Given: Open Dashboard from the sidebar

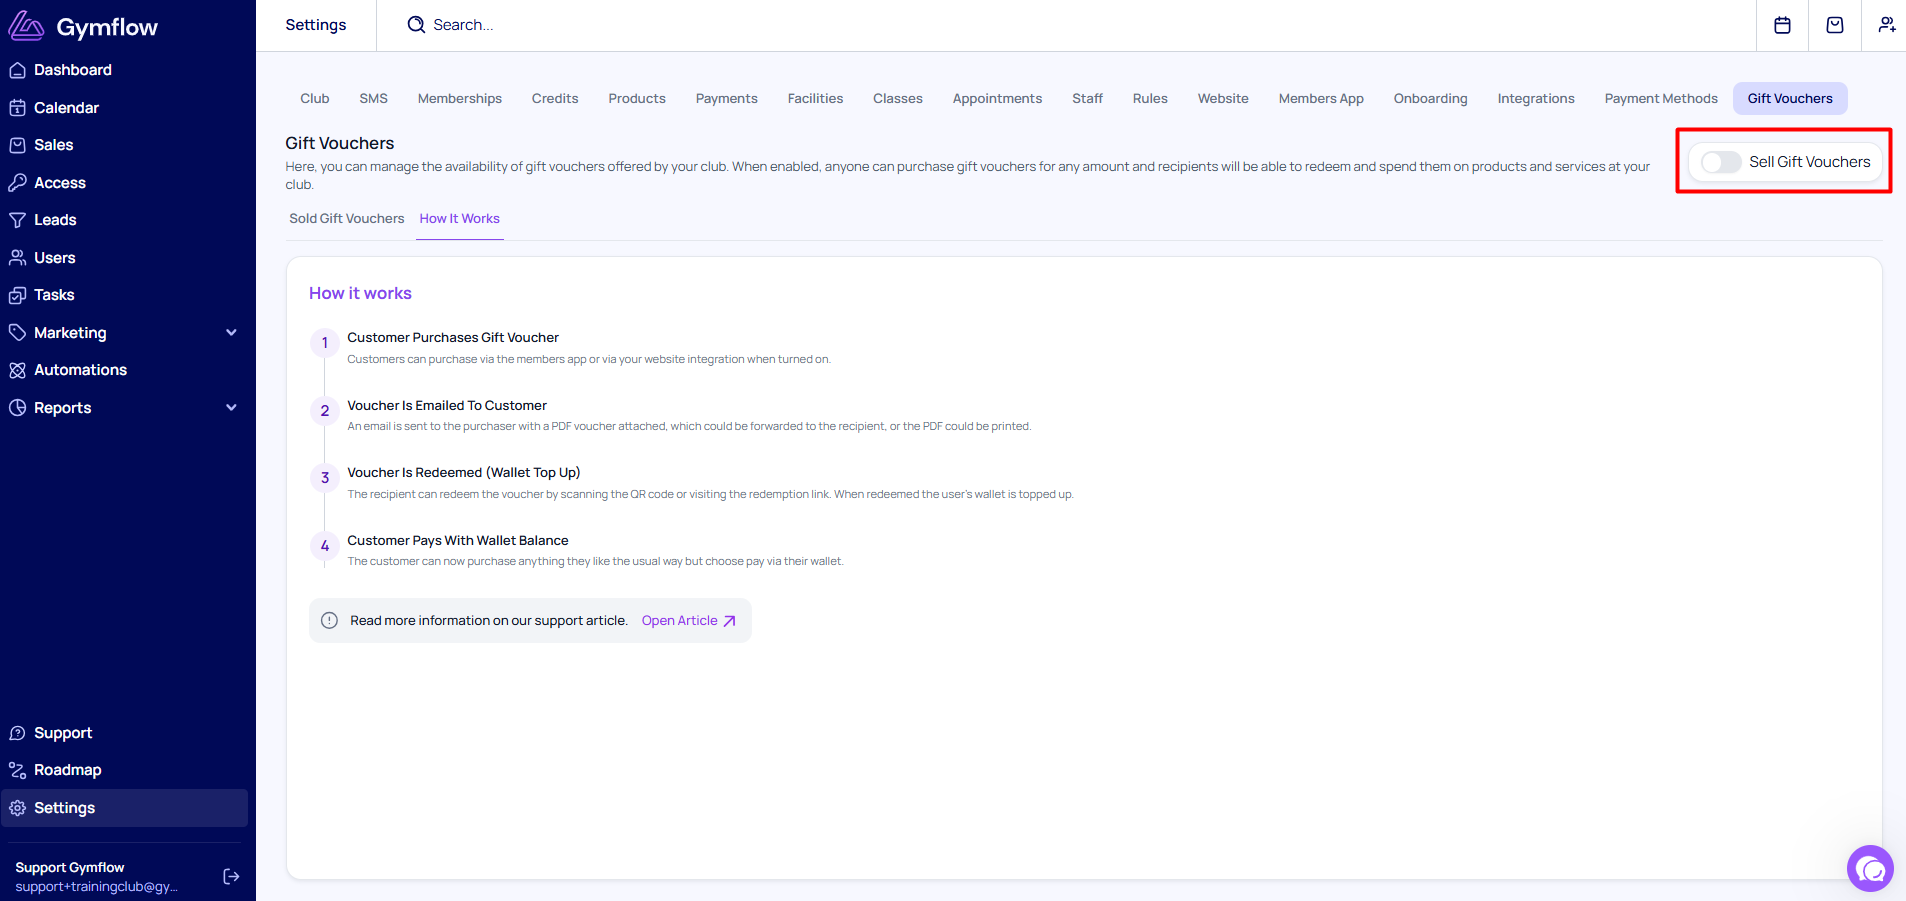Looking at the screenshot, I should point(72,70).
